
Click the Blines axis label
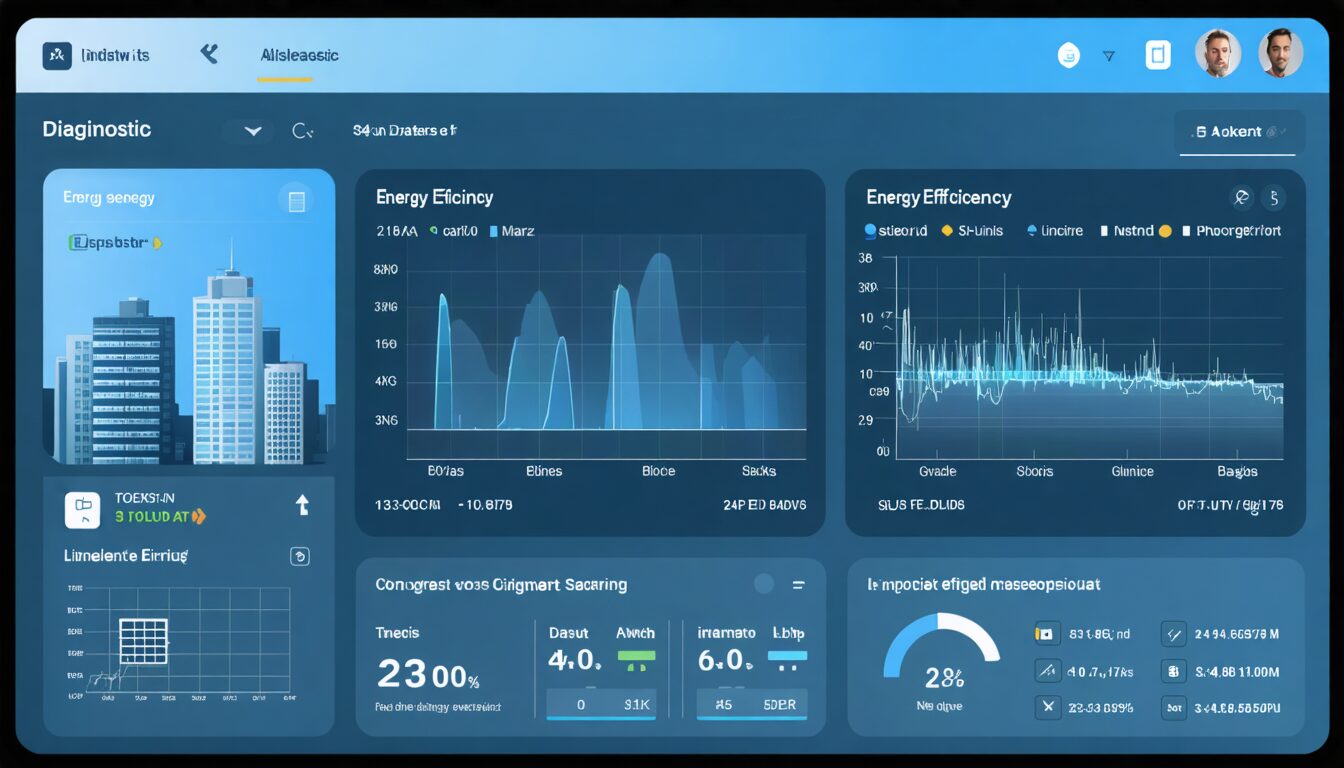click(544, 471)
